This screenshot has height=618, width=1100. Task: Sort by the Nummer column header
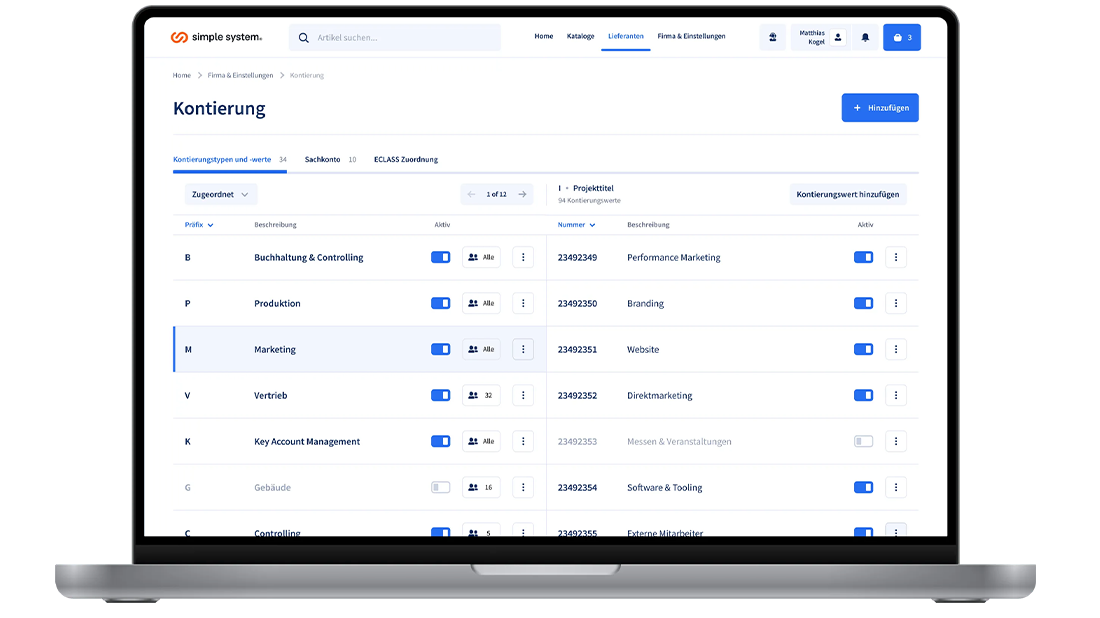coord(576,225)
